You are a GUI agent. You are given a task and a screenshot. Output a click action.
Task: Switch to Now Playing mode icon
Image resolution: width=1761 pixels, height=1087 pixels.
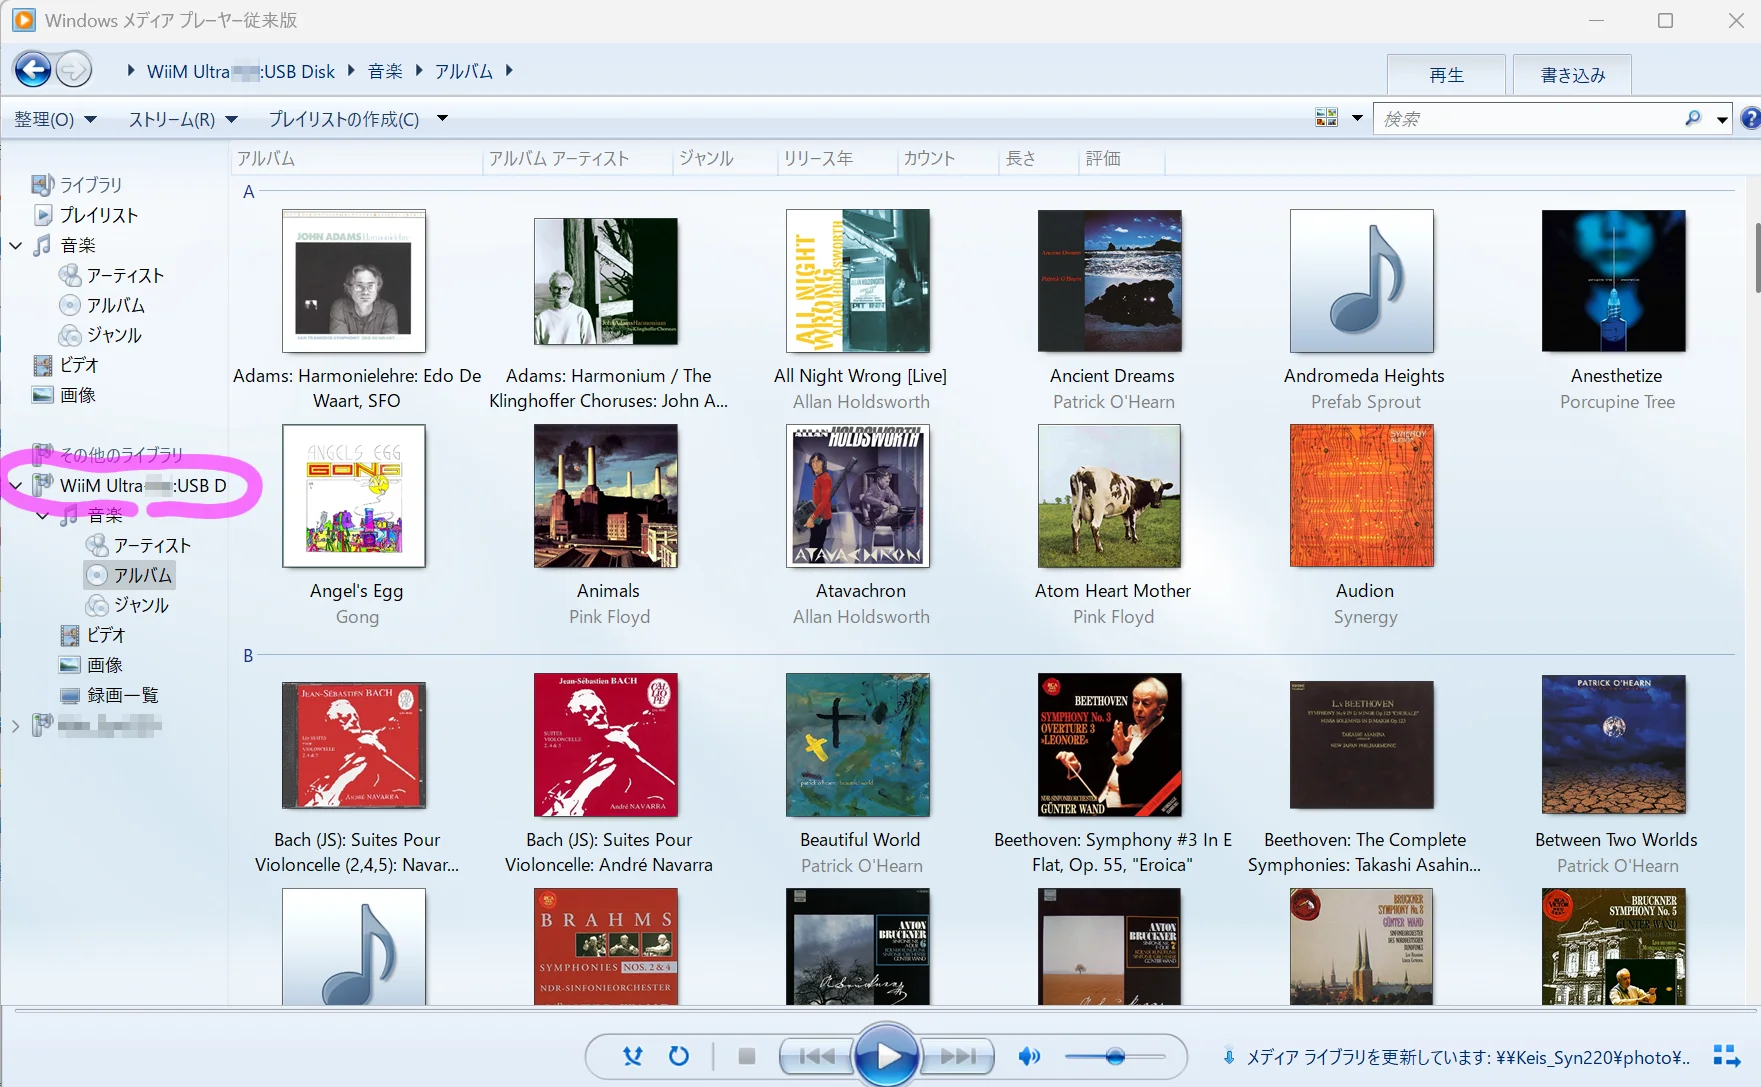coord(1726,1056)
